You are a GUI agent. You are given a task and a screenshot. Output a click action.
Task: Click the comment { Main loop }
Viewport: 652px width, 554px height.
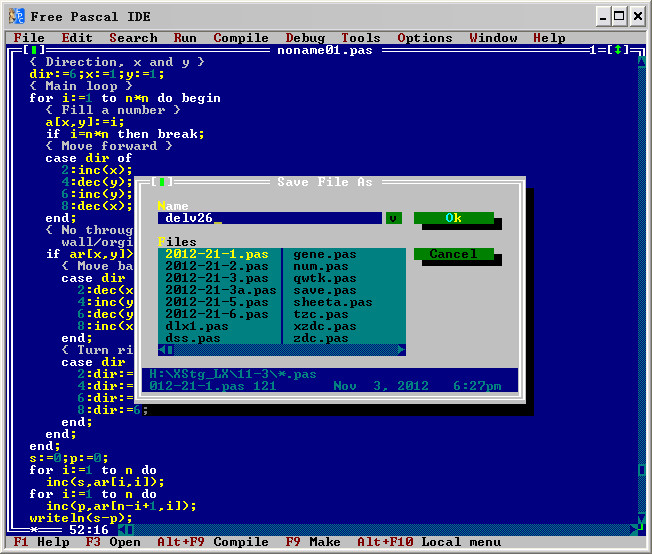coord(81,86)
